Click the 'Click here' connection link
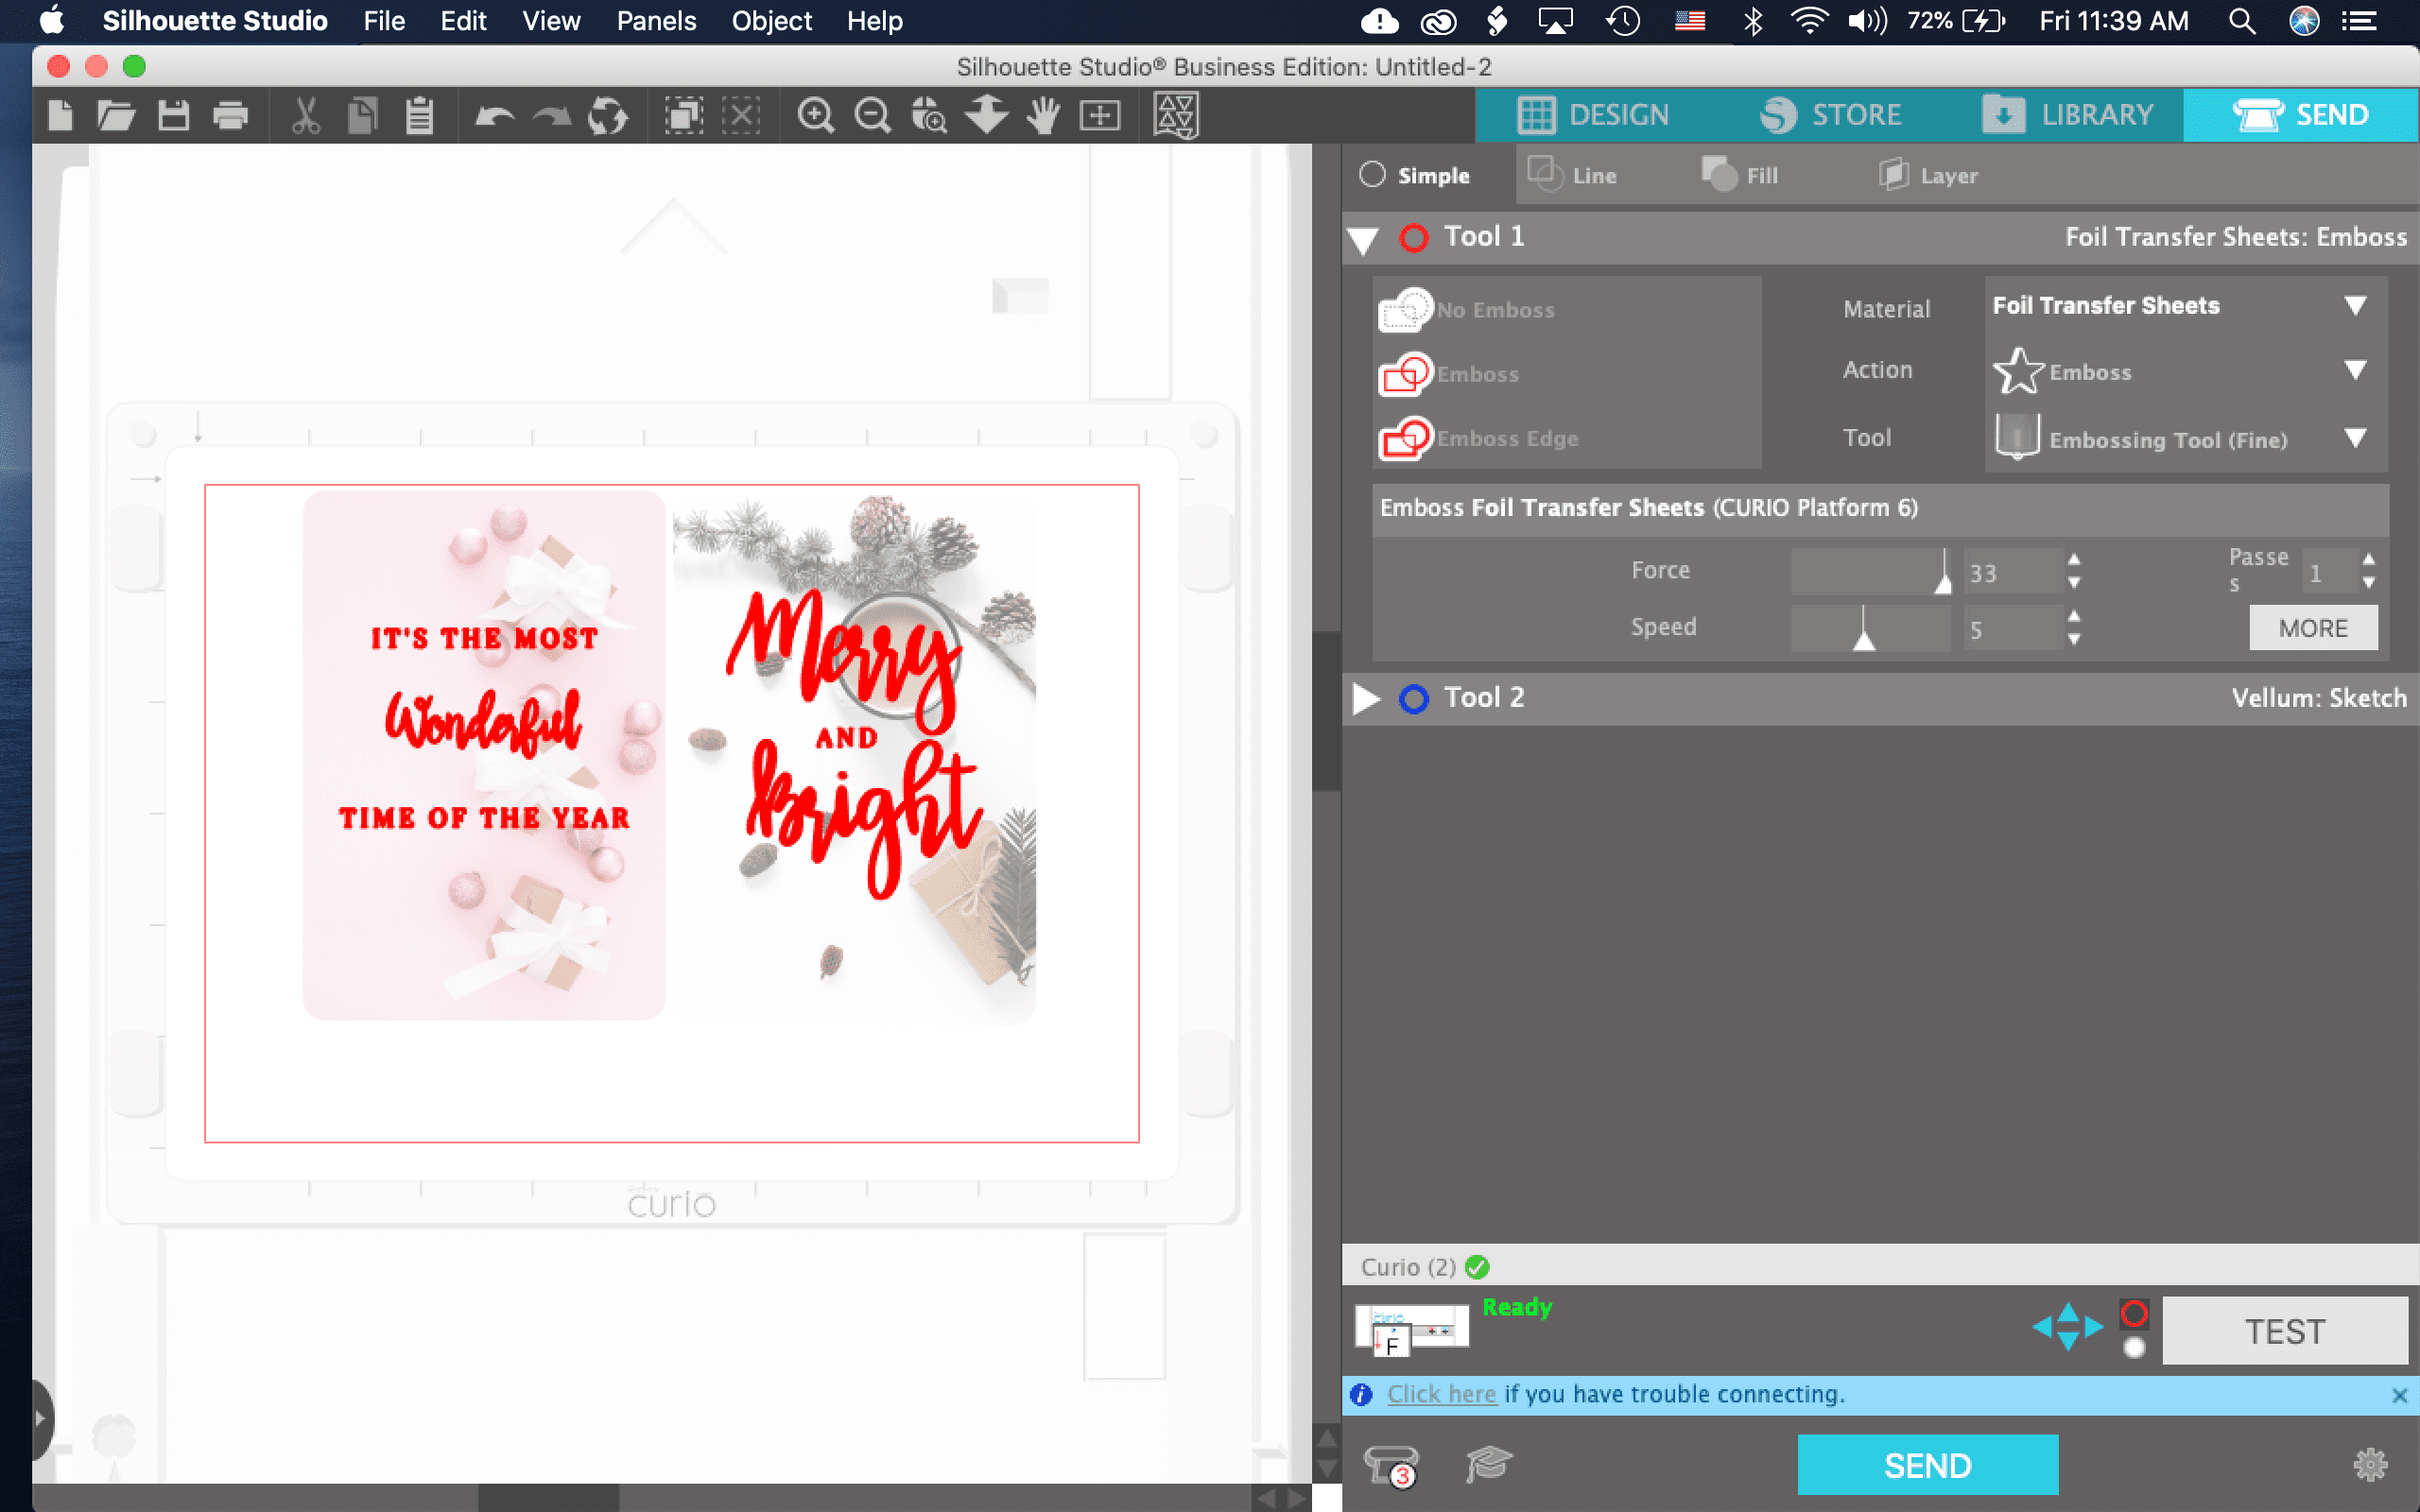2420x1512 pixels. pos(1441,1394)
